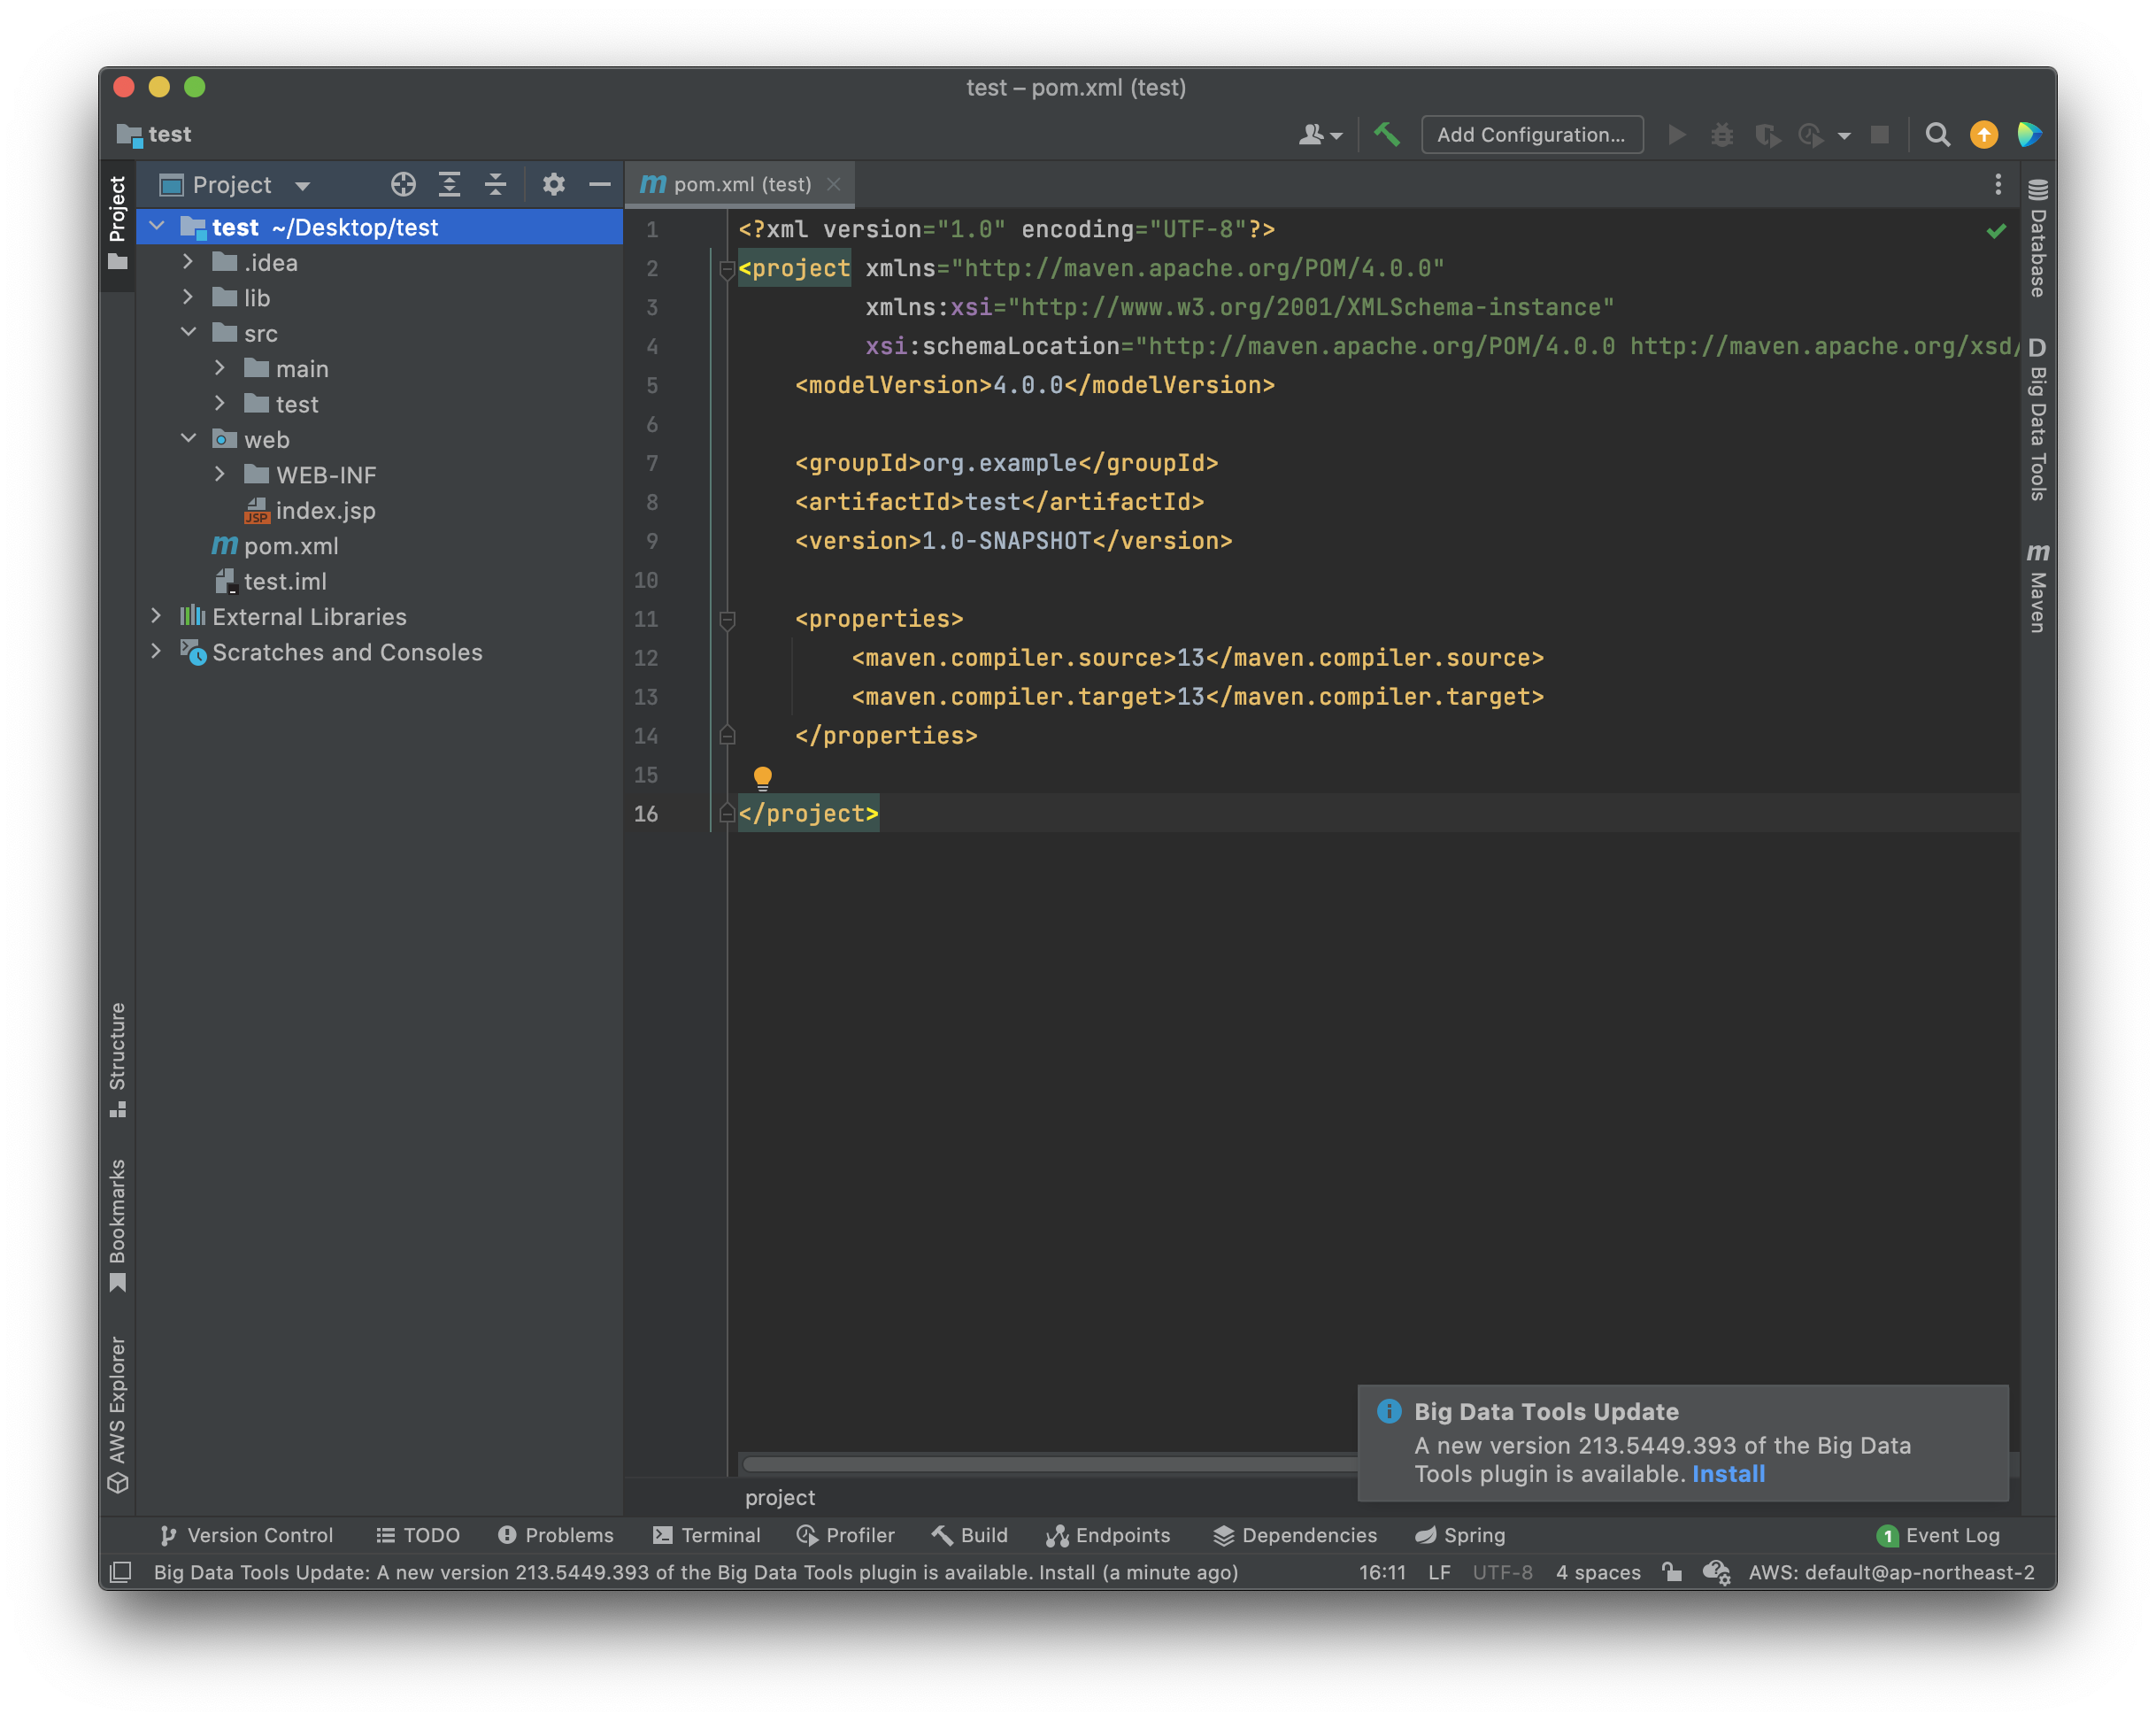Viewport: 2156px width, 1721px height.
Task: Click the yellow intention lightbulb icon
Action: [x=762, y=777]
